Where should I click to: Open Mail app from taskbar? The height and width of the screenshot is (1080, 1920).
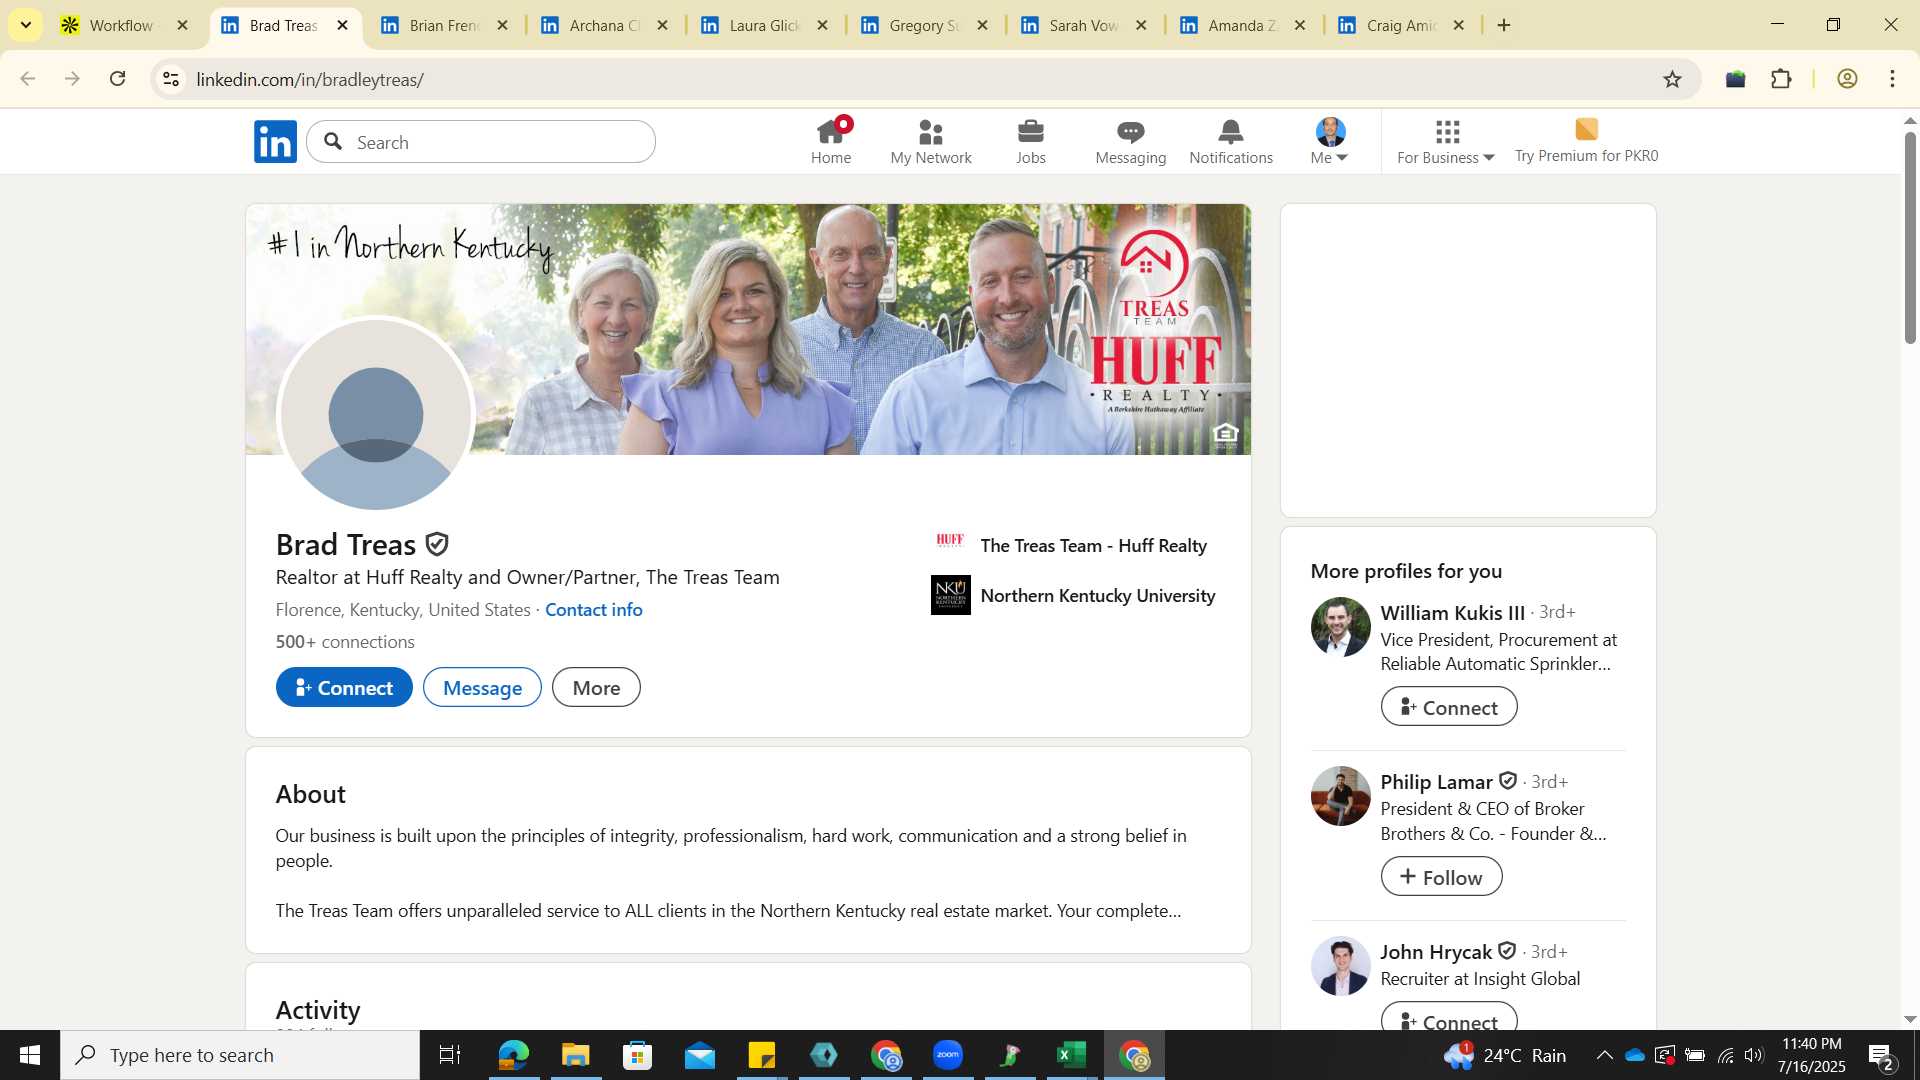[699, 1055]
